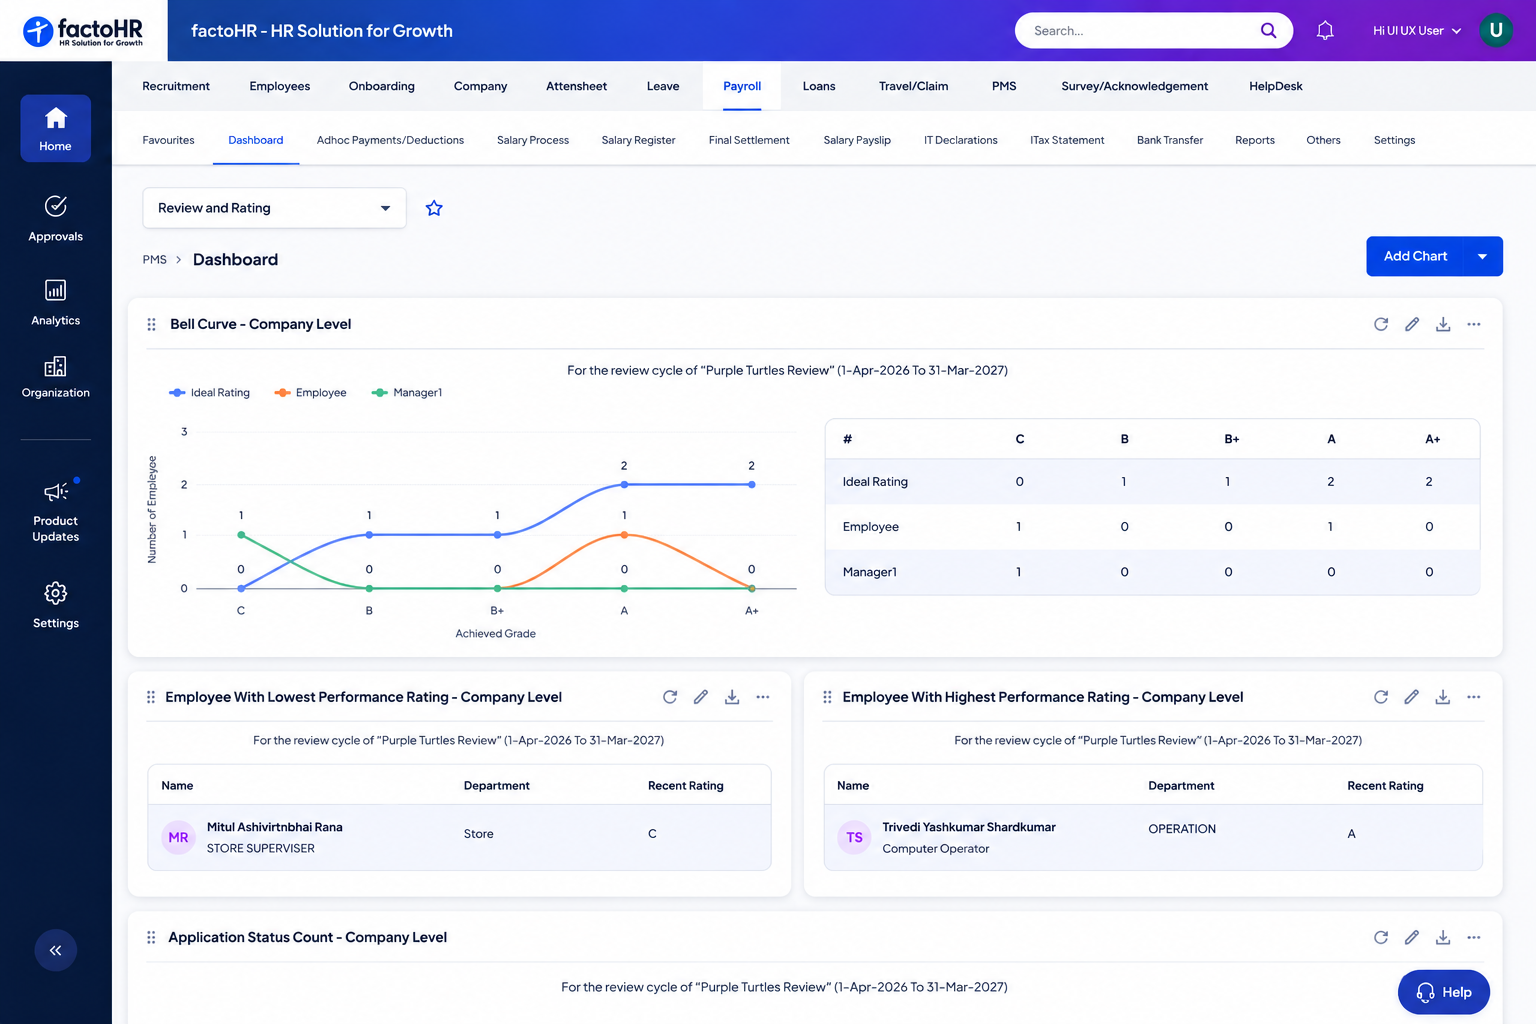Image resolution: width=1536 pixels, height=1024 pixels.
Task: Open the Home sidebar item
Action: pyautogui.click(x=55, y=128)
